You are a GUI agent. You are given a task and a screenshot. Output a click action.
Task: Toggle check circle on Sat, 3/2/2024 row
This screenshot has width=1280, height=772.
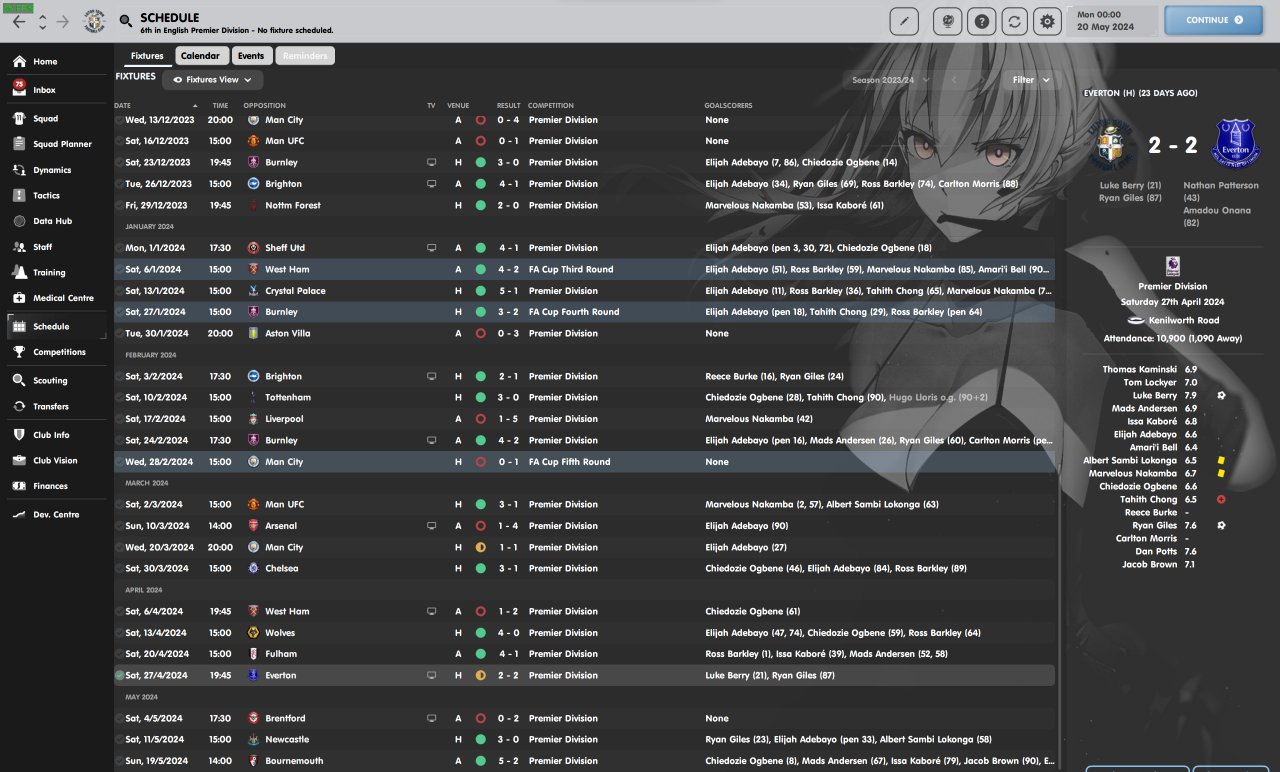(x=119, y=376)
